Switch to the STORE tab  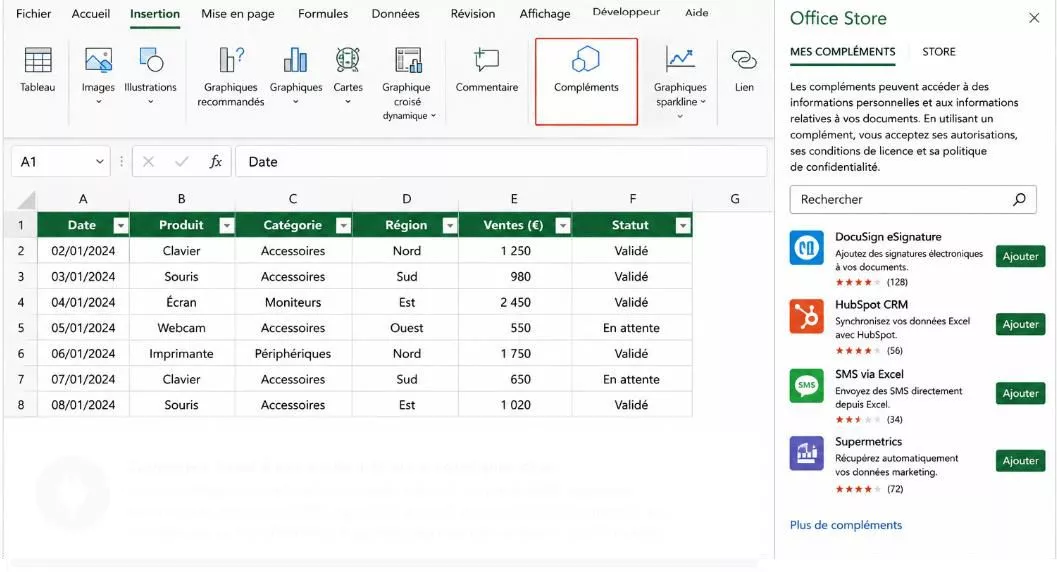[939, 52]
